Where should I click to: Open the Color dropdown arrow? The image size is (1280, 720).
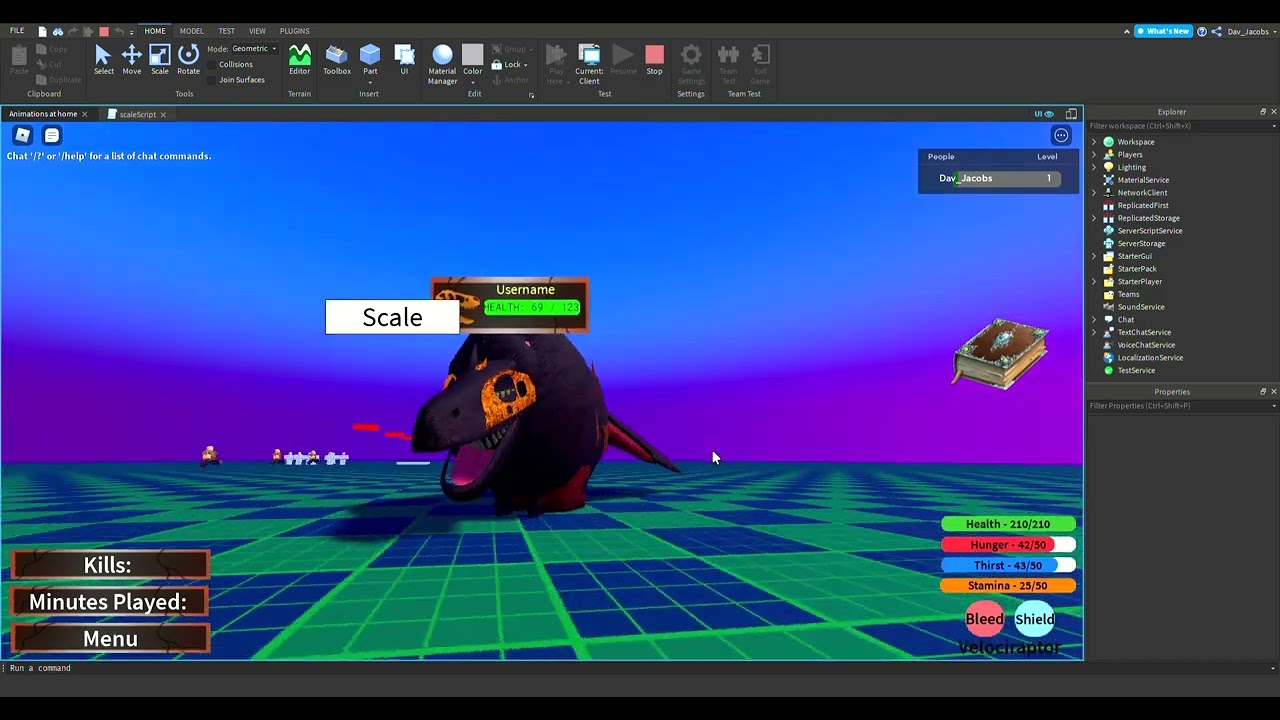coord(473,82)
